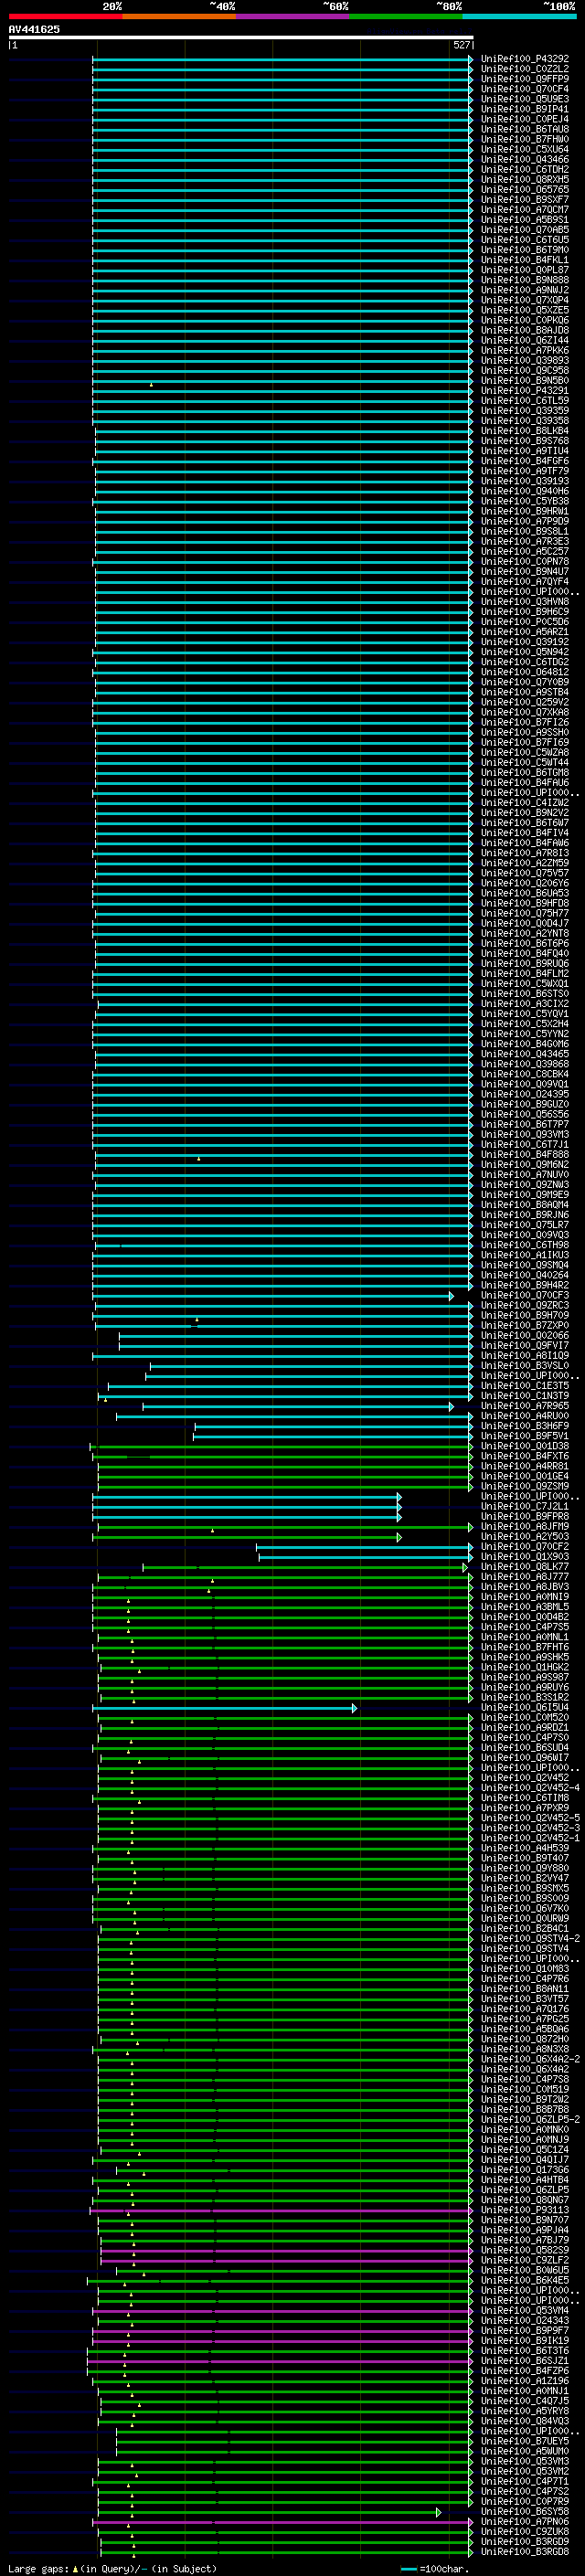The width and height of the screenshot is (585, 2576).
Task: Click the UniRef100_Q70CF2 label
Action: 524,1547
